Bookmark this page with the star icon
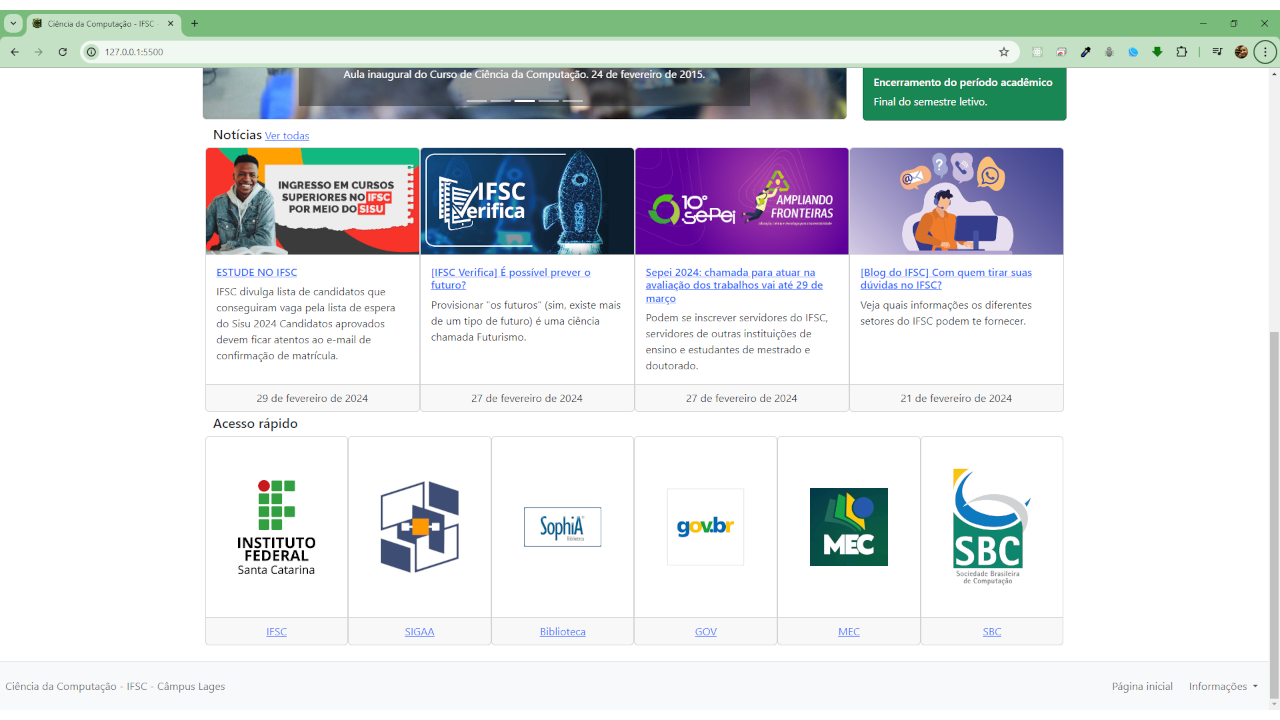 pos(1003,52)
